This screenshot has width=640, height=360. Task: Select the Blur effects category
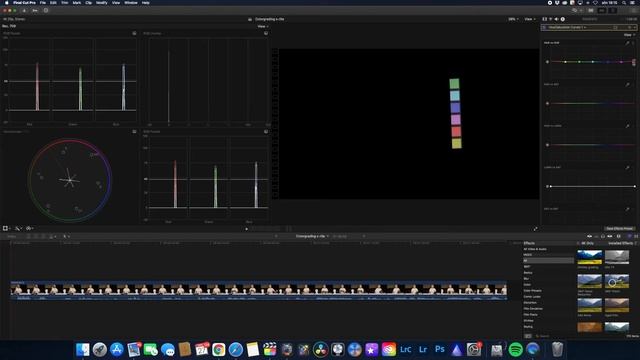point(526,279)
